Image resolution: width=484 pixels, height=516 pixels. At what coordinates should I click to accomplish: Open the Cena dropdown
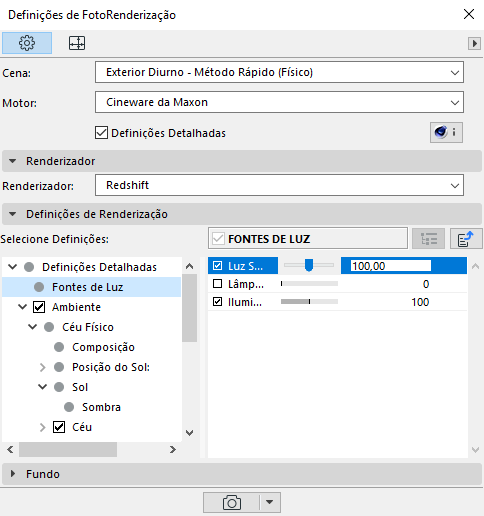click(279, 72)
